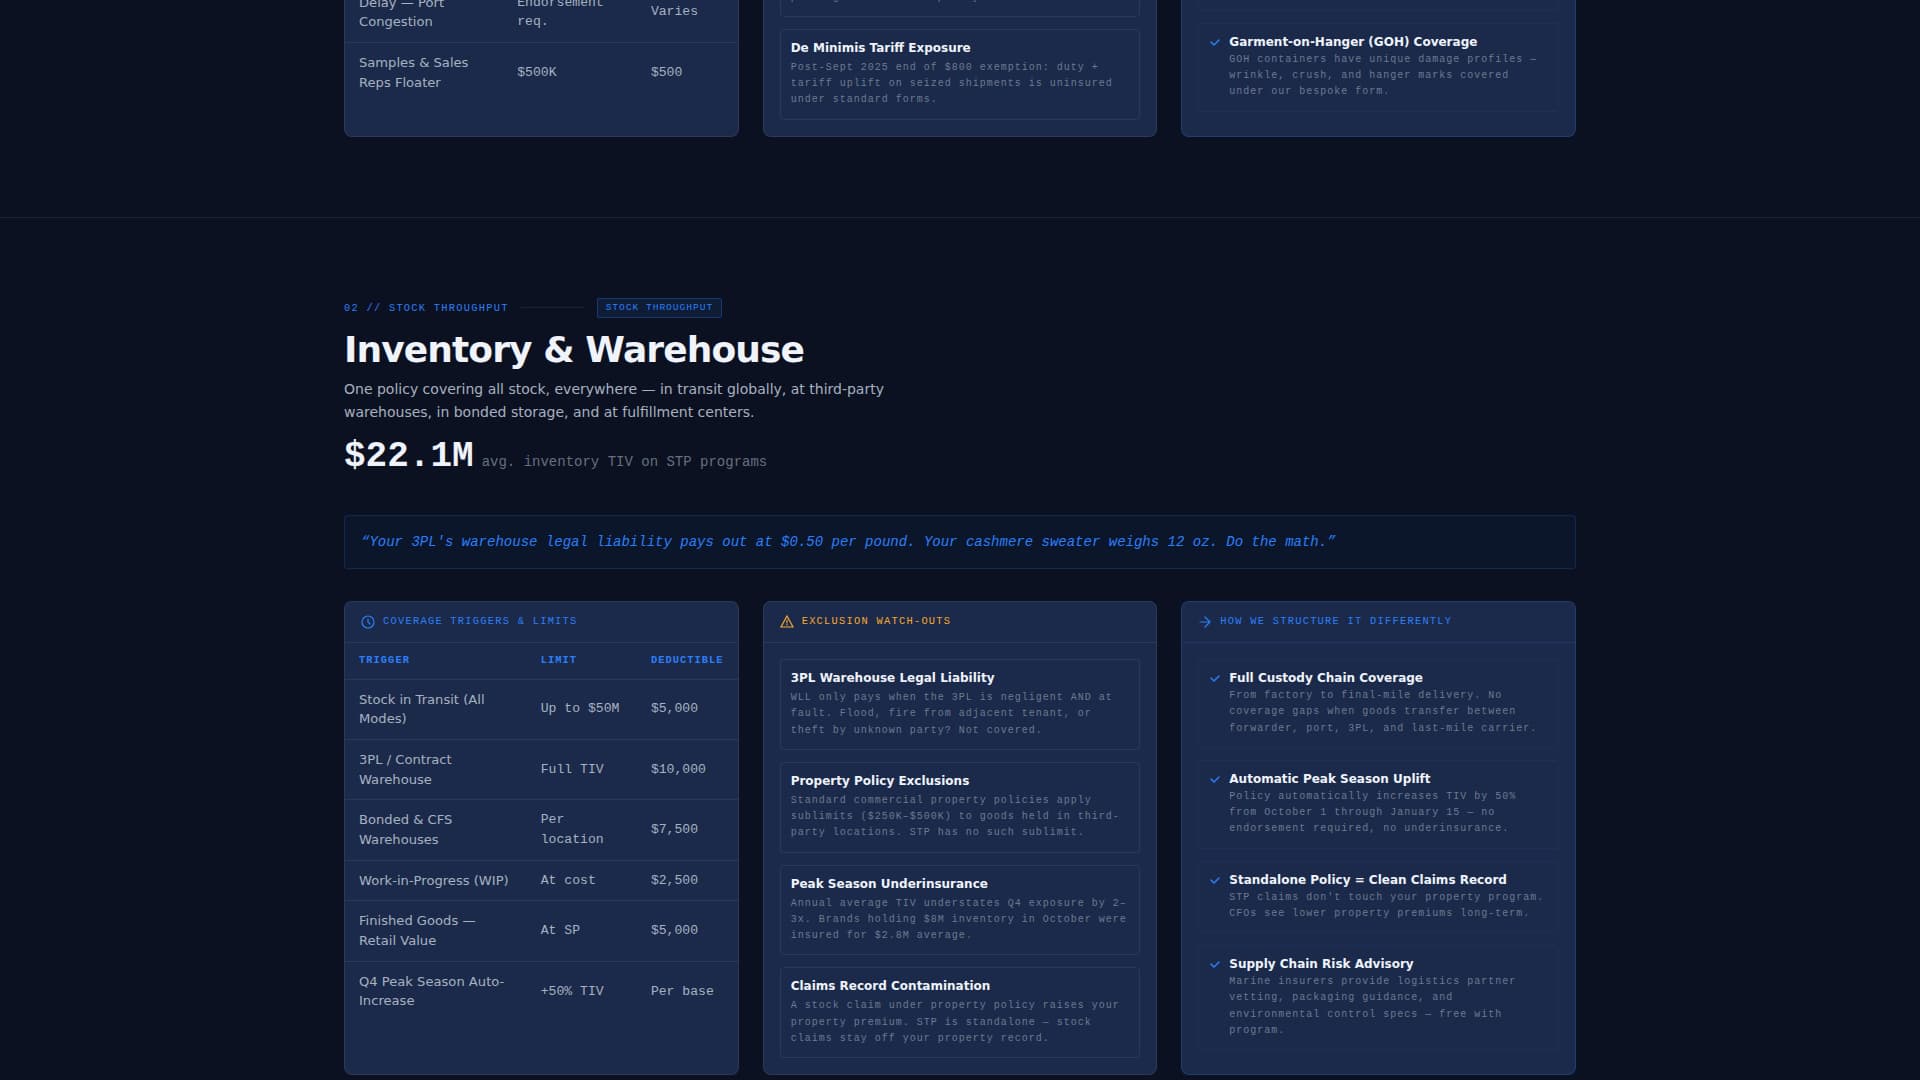Select the Stock in Transit (All Modes) row

(541, 709)
